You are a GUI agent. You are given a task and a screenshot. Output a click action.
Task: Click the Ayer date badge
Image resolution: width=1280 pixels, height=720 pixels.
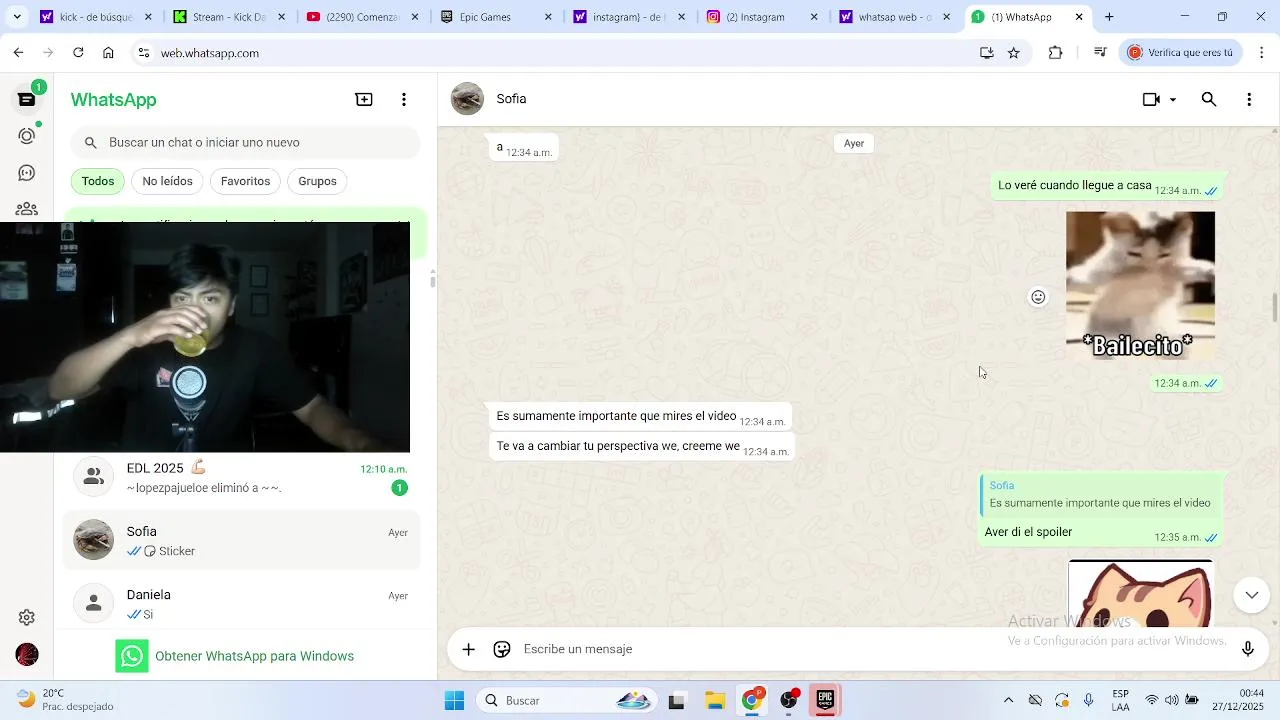click(x=854, y=143)
